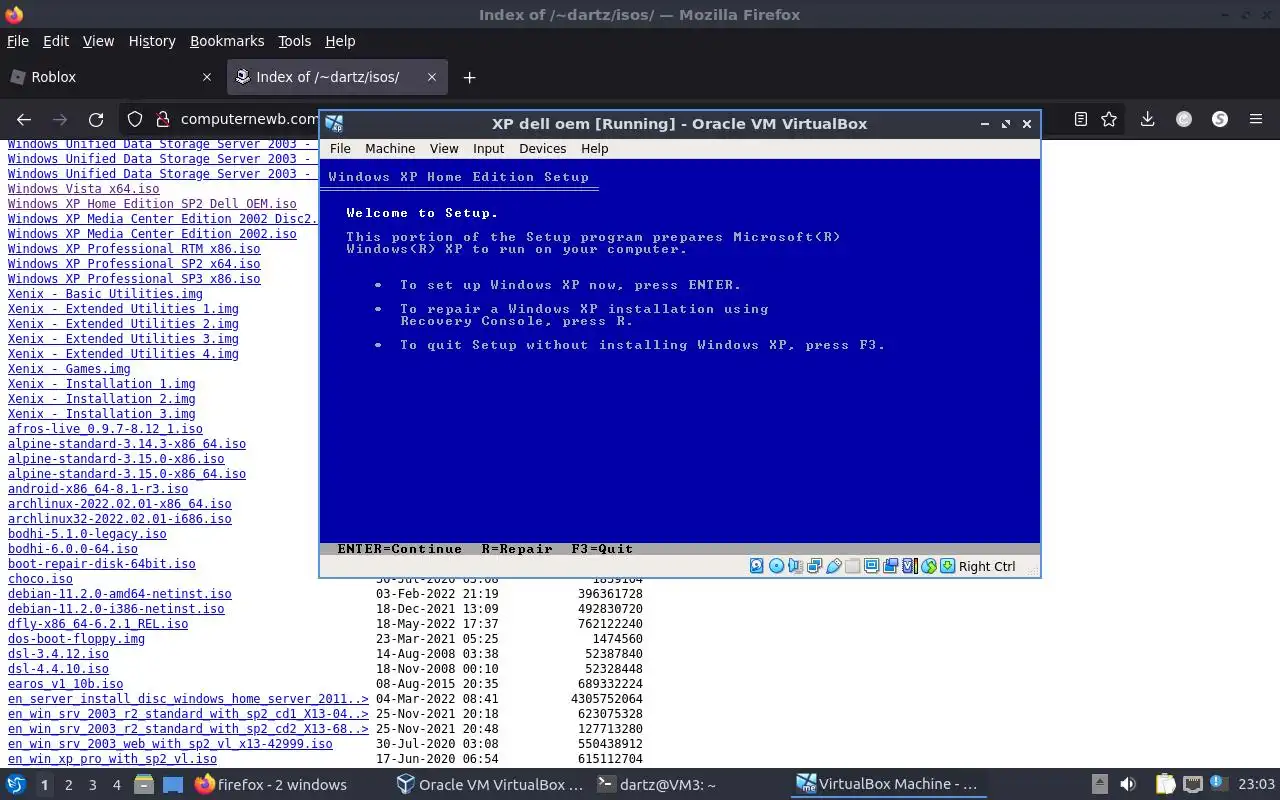
Task: Click the optical drive indicator in VirtualBox status bar
Action: tap(776, 566)
